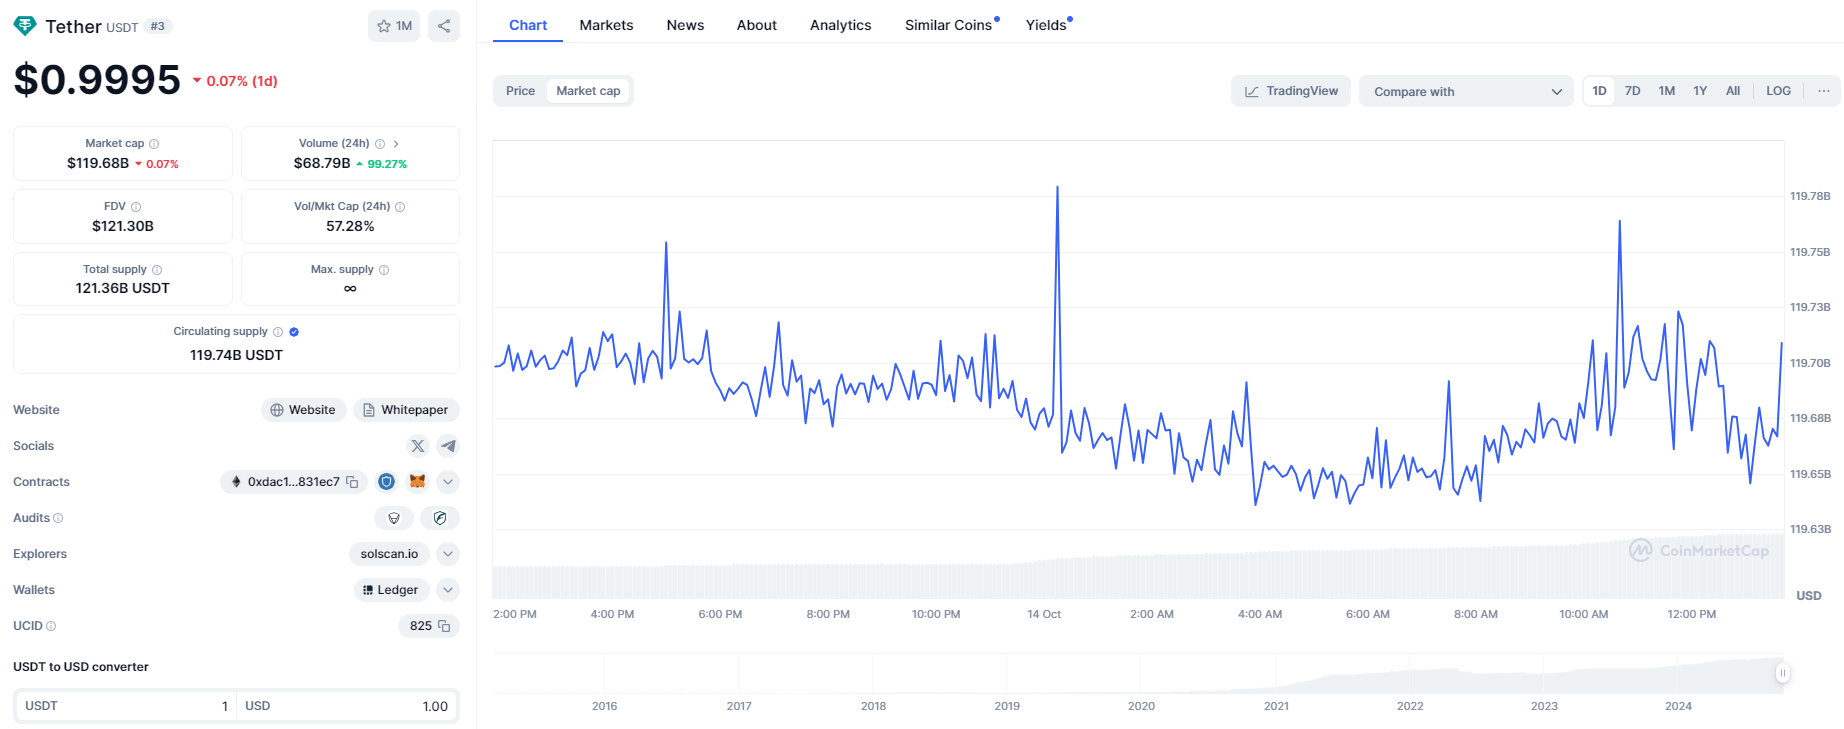Click the Circulating supply info icon

pos(278,332)
